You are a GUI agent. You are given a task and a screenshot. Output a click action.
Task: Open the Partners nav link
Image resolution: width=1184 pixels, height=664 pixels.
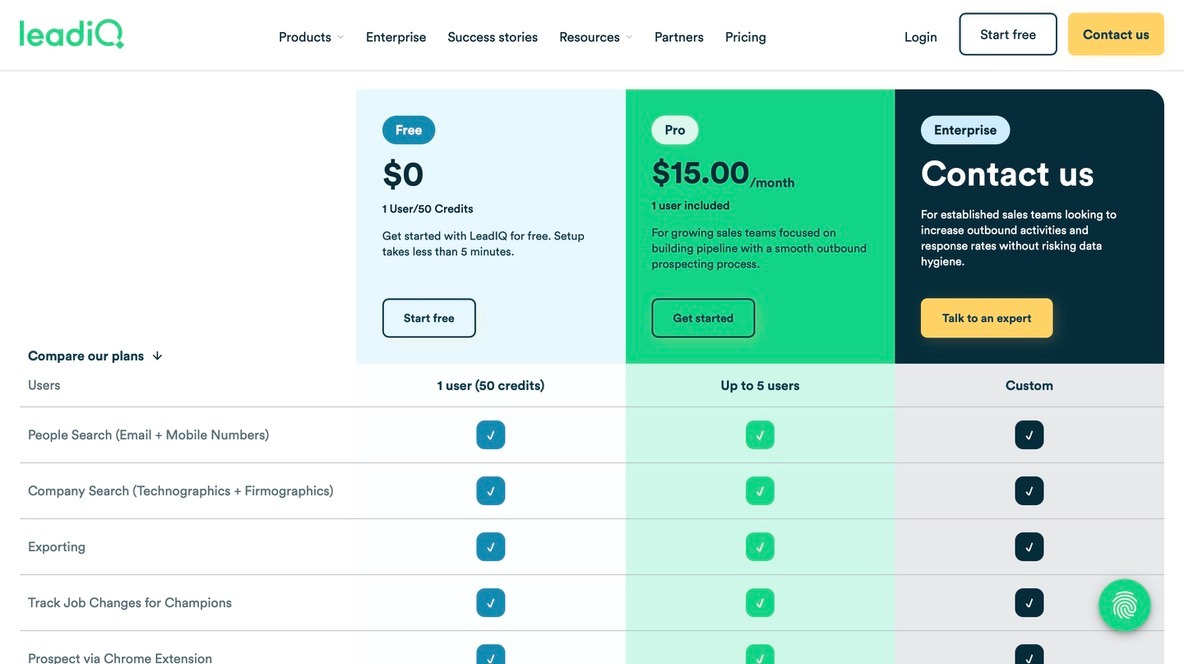(x=679, y=37)
